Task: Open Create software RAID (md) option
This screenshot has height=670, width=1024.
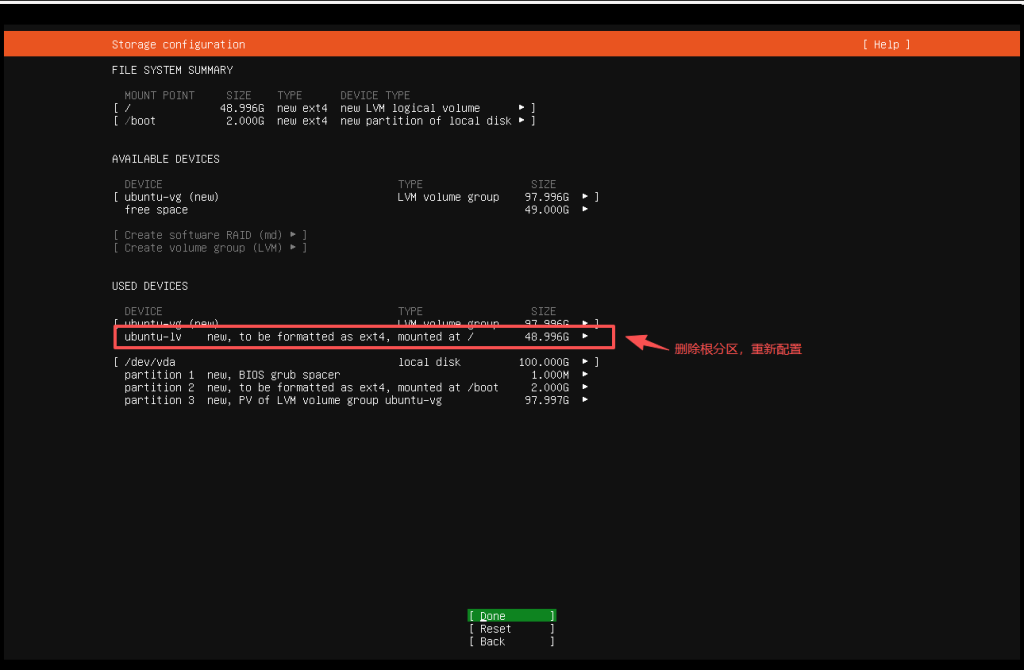Action: pos(208,234)
